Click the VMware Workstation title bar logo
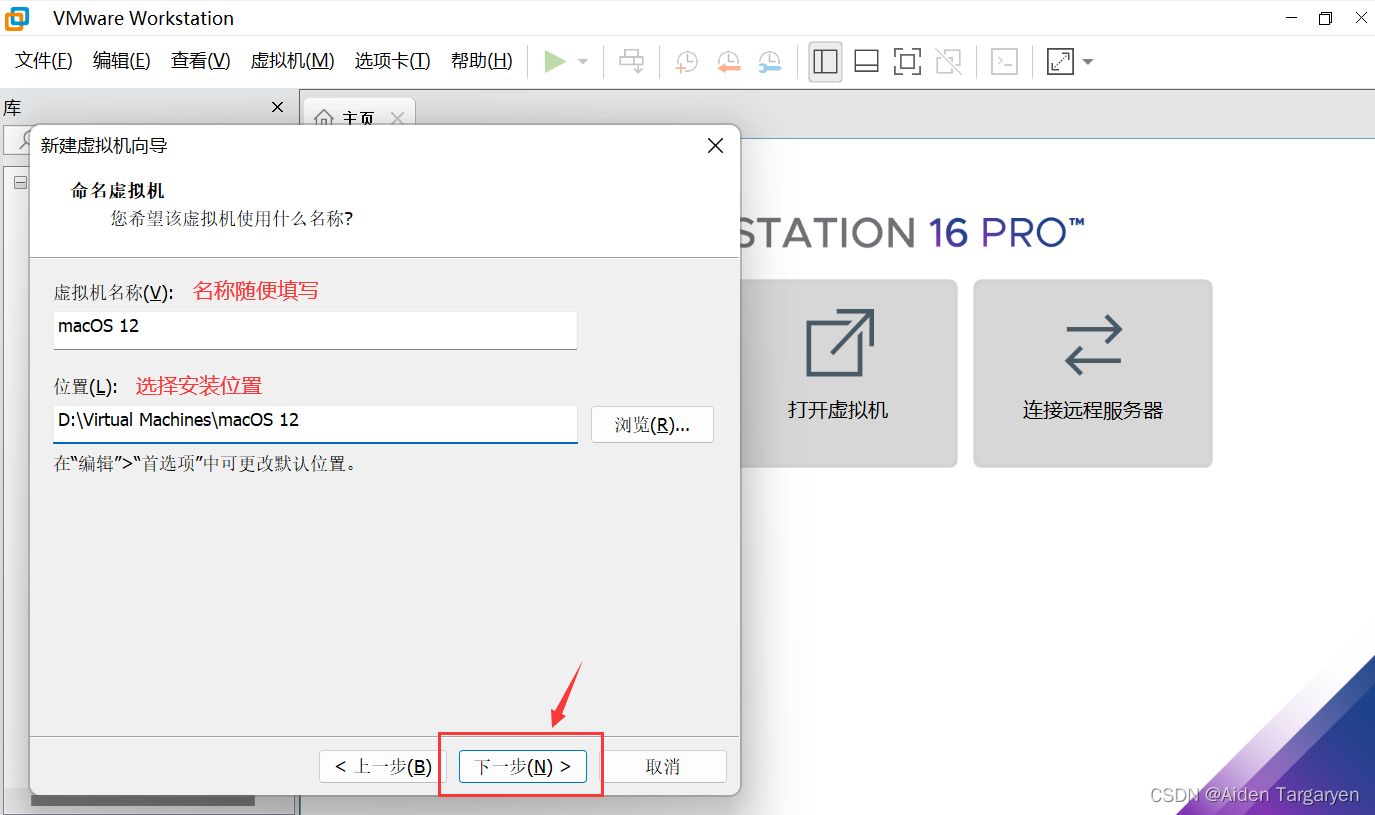Viewport: 1375px width, 815px height. tap(17, 18)
